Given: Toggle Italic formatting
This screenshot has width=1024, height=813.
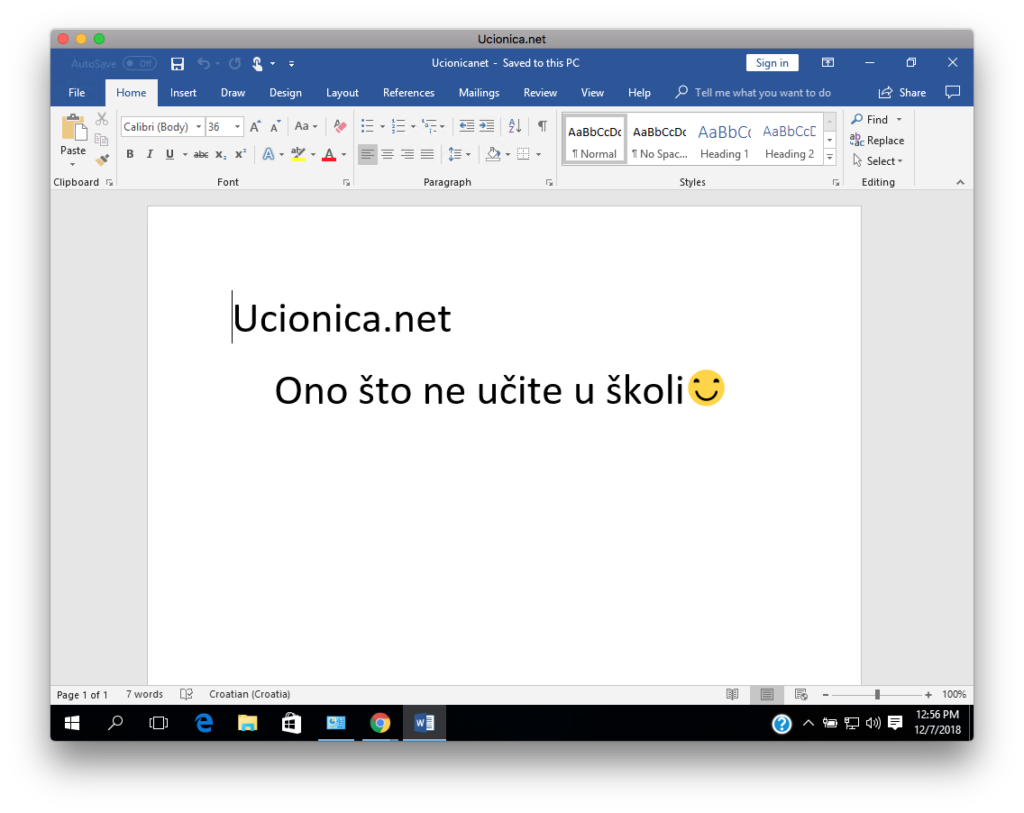Looking at the screenshot, I should (149, 154).
